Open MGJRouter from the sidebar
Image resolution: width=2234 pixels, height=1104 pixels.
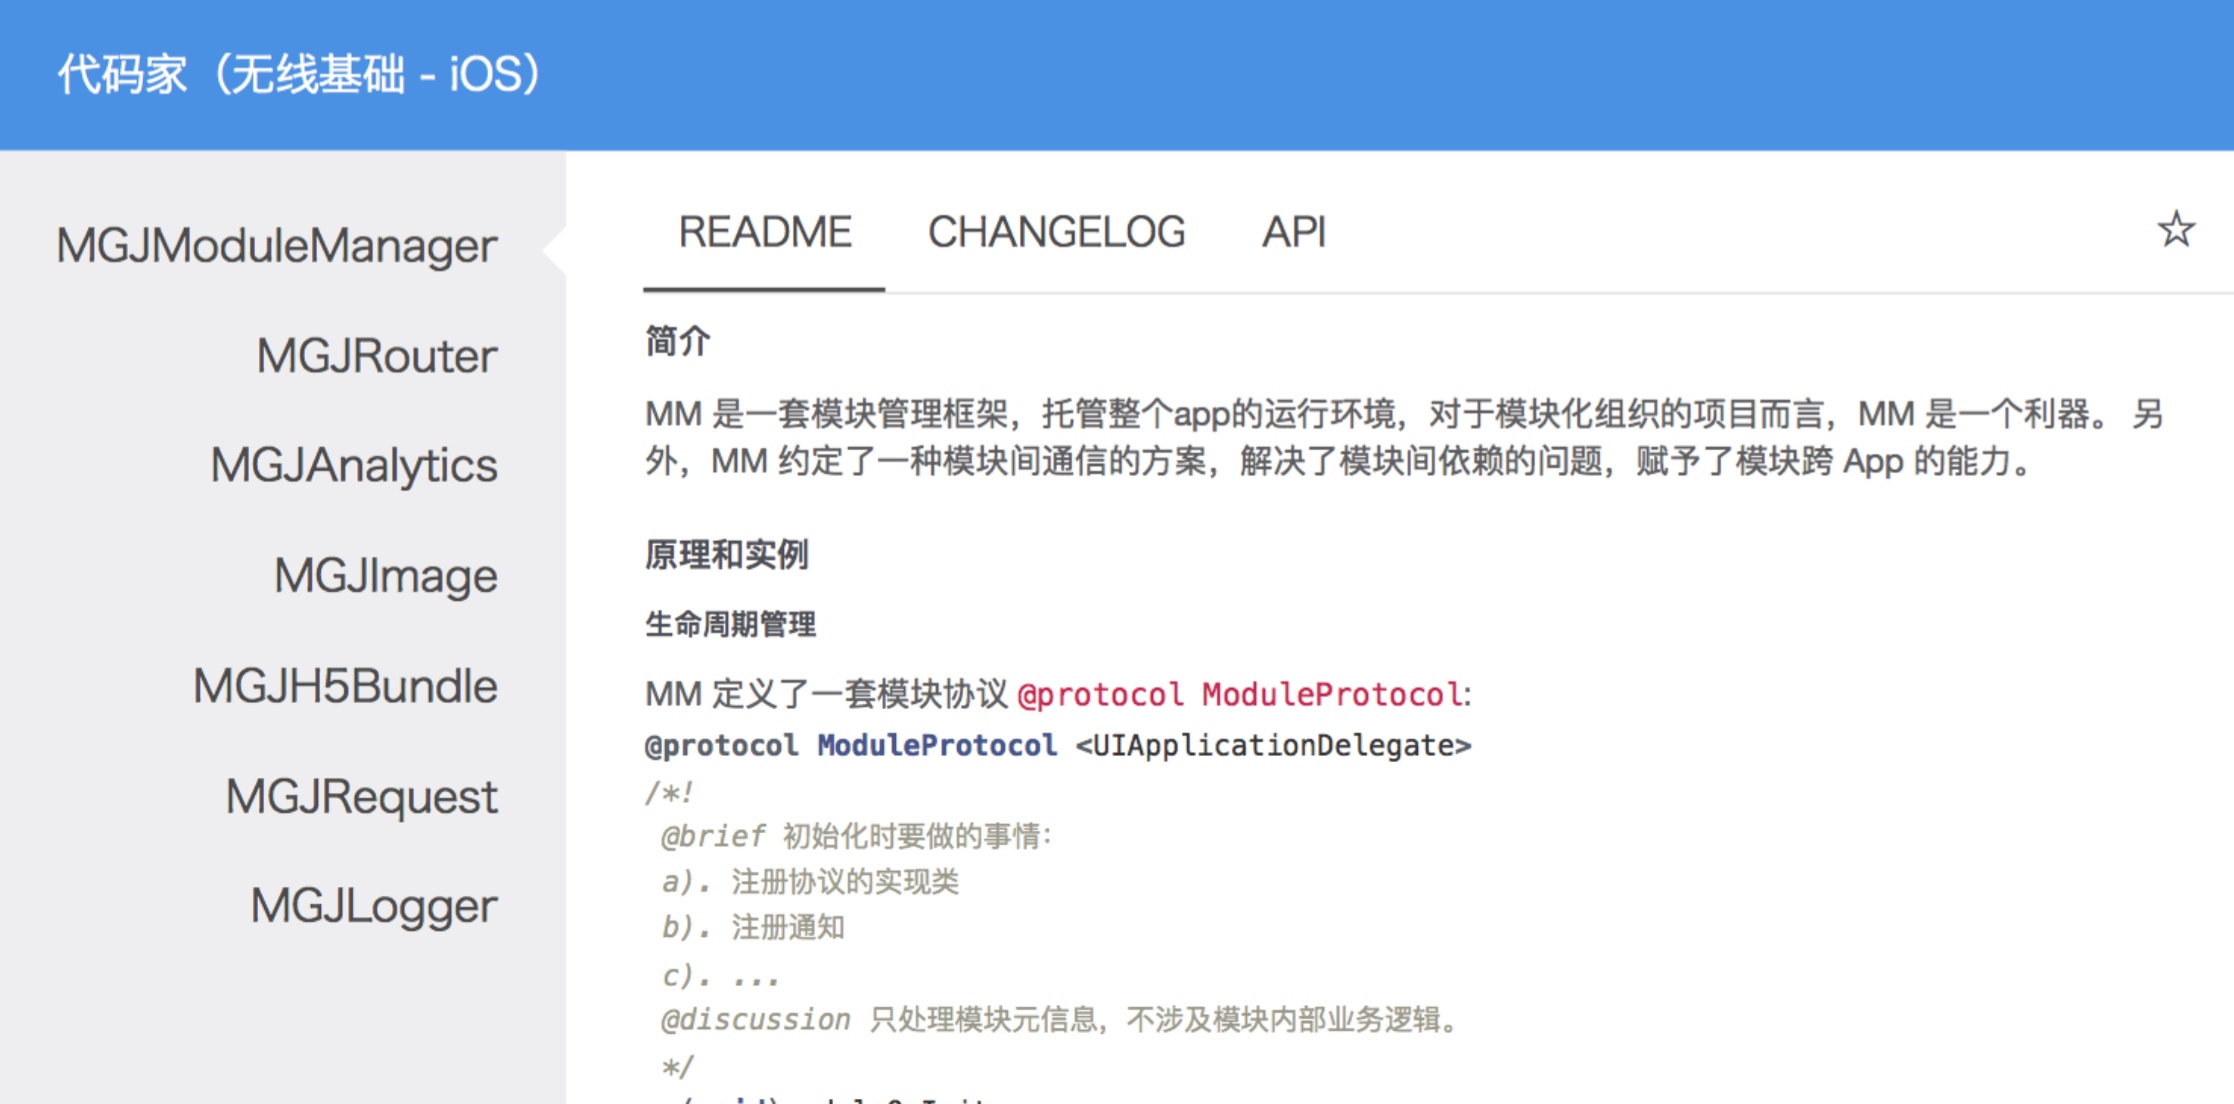click(x=376, y=356)
